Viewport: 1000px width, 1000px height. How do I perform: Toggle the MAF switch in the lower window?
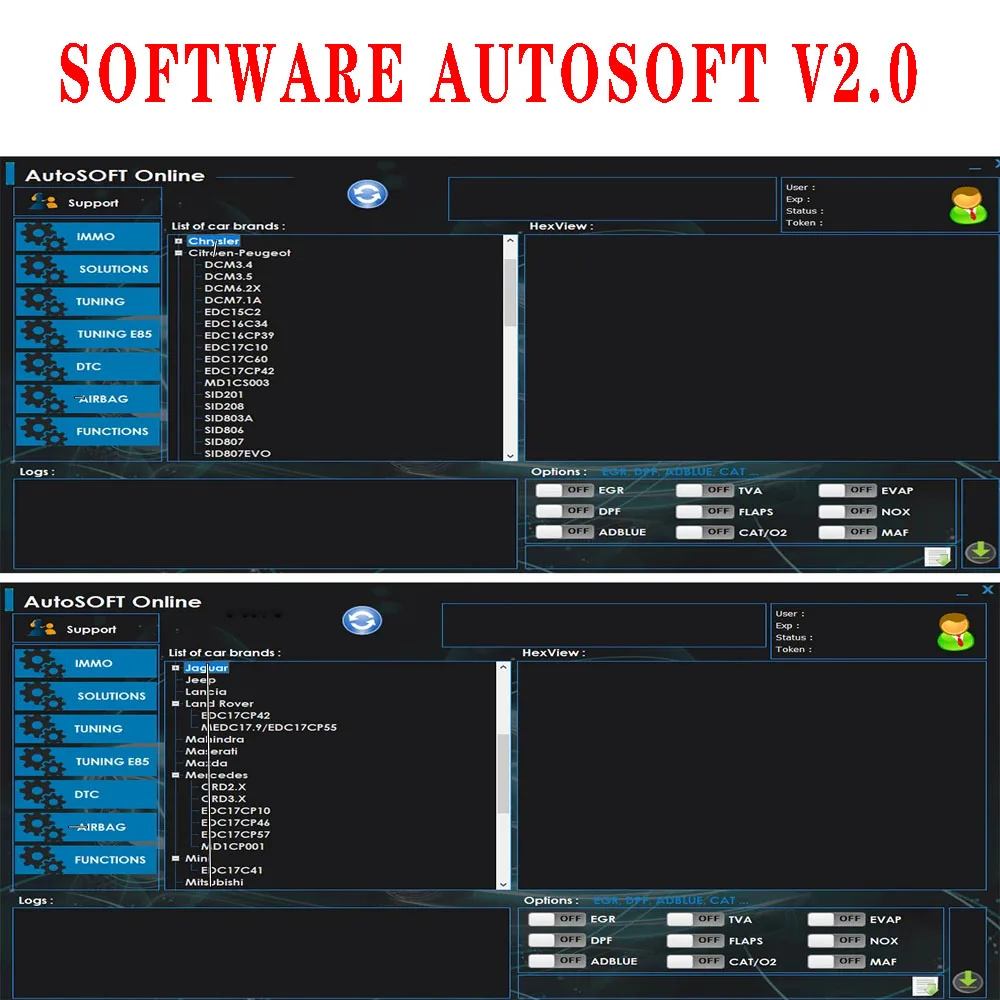point(836,961)
